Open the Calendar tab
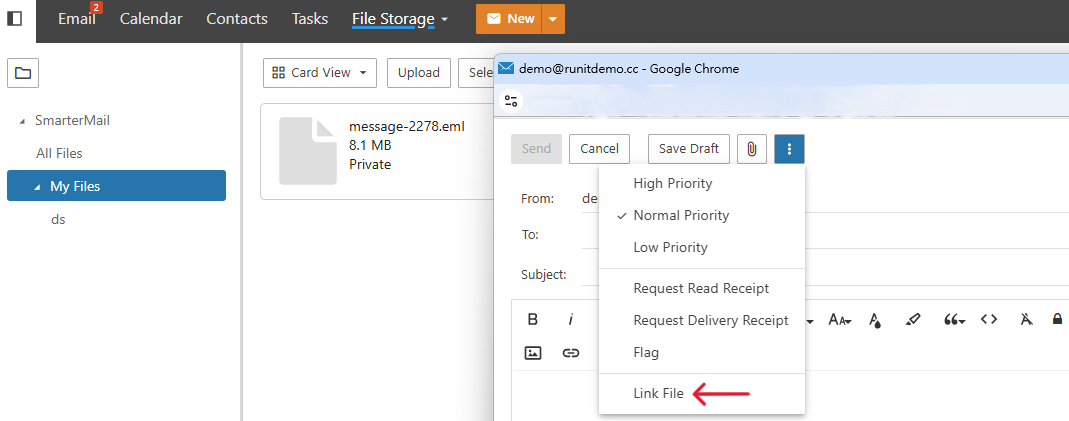 151,19
